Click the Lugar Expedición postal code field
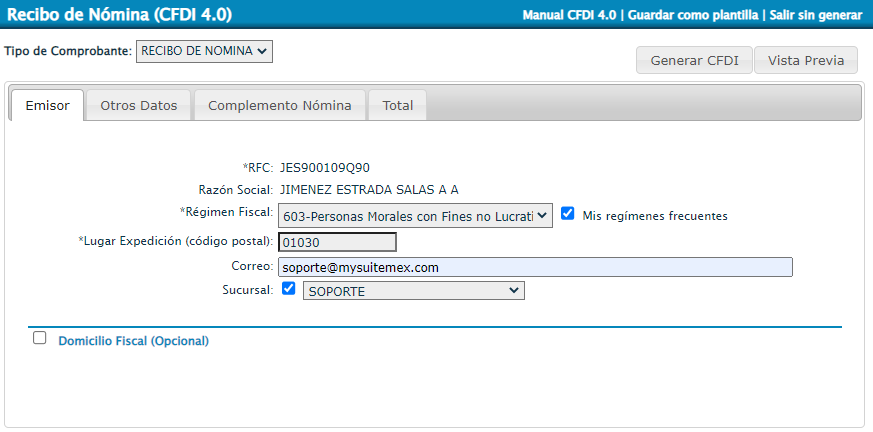873x432 pixels. (x=337, y=242)
